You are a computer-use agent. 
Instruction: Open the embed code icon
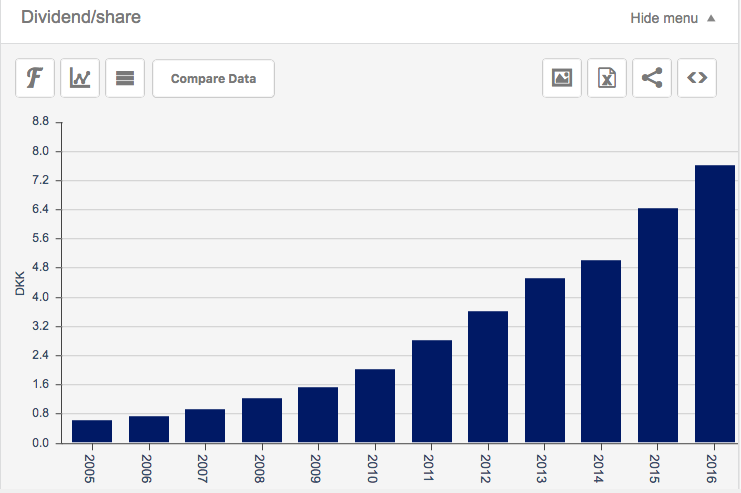click(x=697, y=78)
